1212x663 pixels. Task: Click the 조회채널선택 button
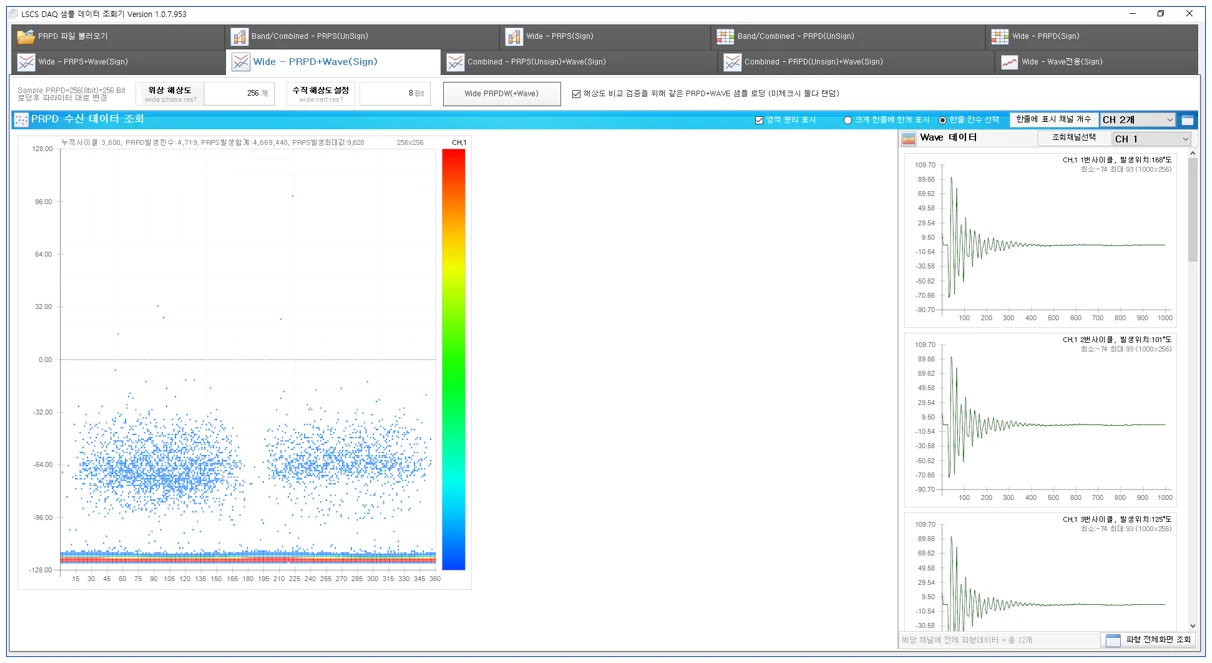pyautogui.click(x=1073, y=138)
